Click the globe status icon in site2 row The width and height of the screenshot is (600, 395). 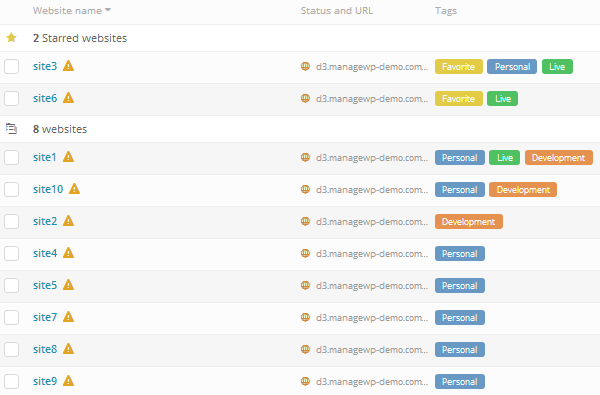305,221
